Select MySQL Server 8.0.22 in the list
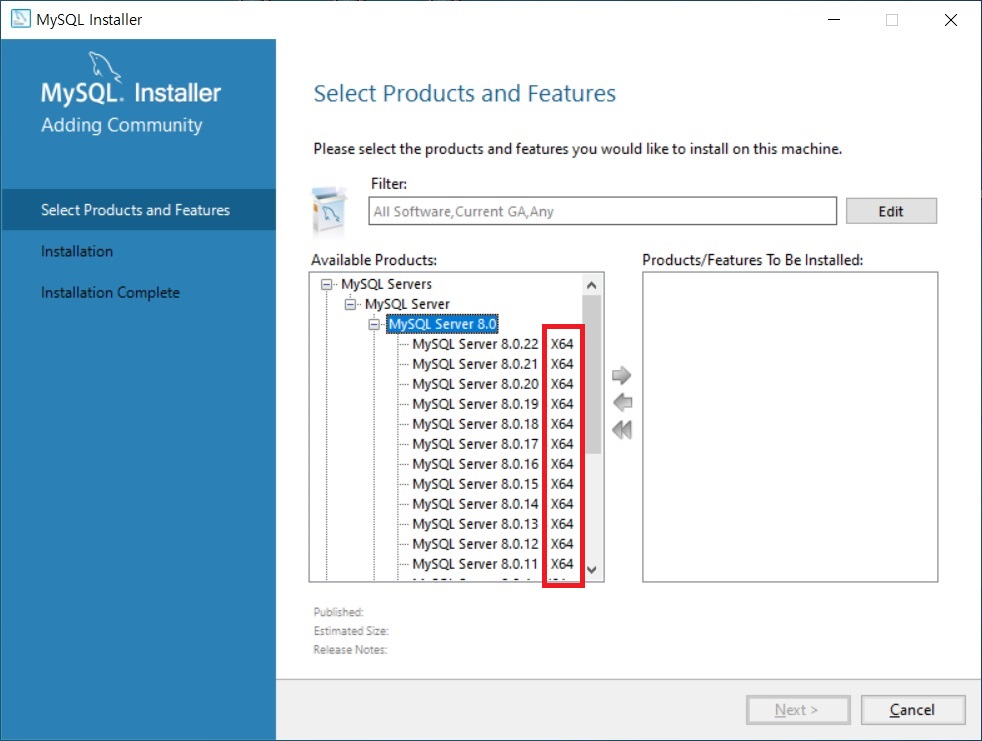 [x=492, y=344]
